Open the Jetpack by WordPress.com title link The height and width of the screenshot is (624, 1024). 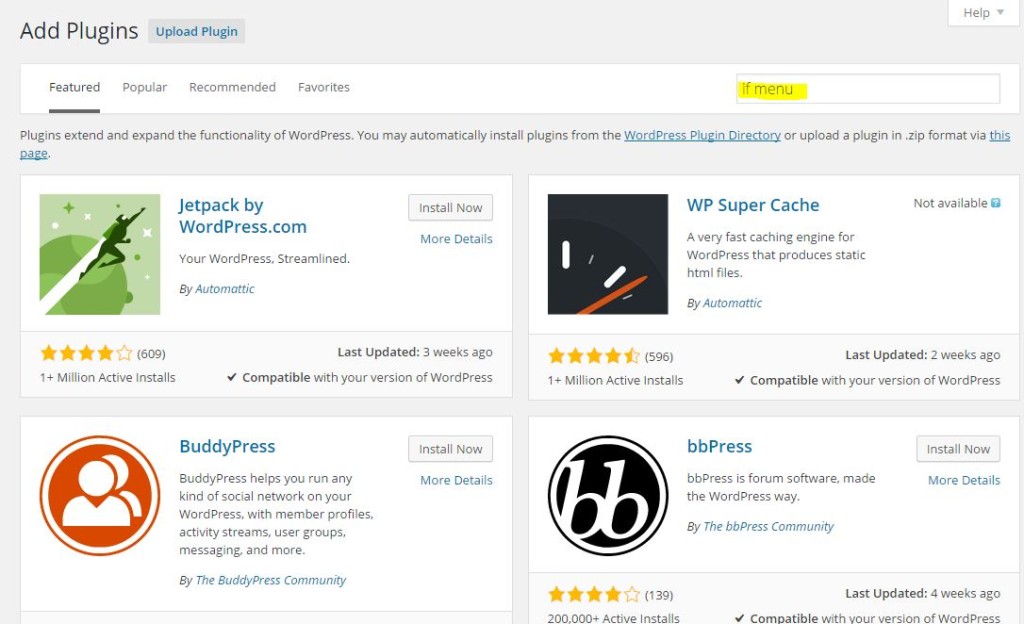point(243,216)
